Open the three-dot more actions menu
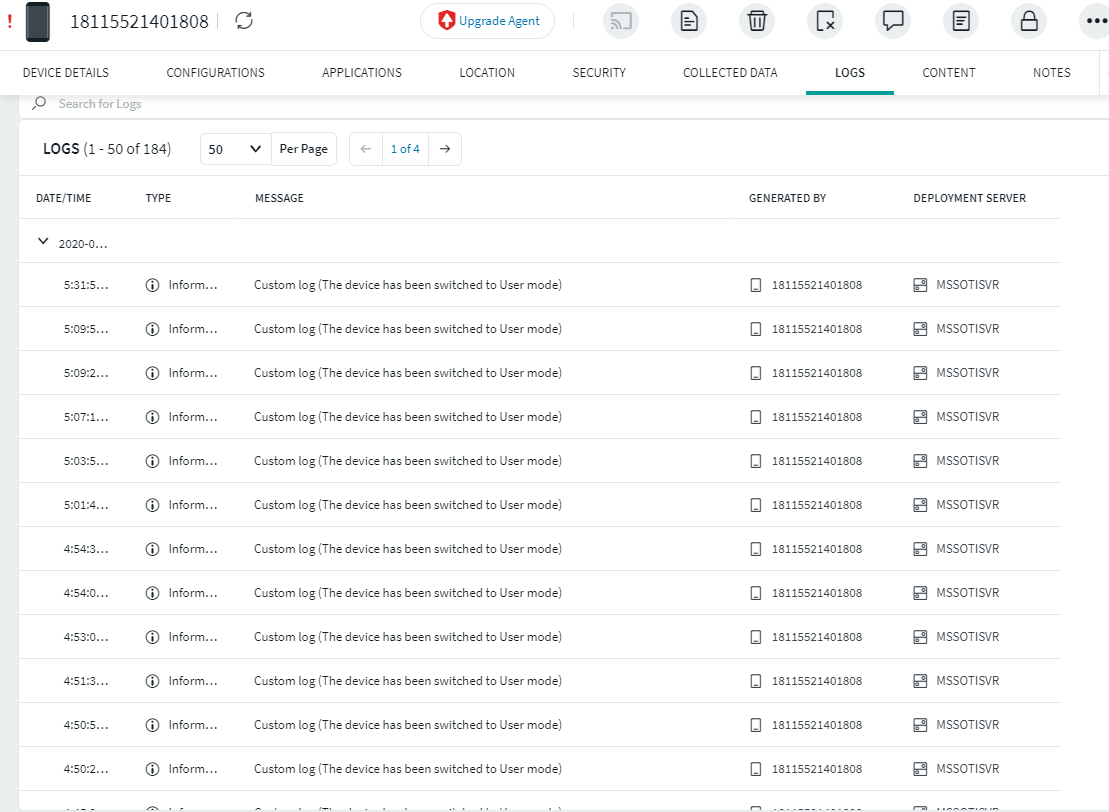 (x=1095, y=21)
